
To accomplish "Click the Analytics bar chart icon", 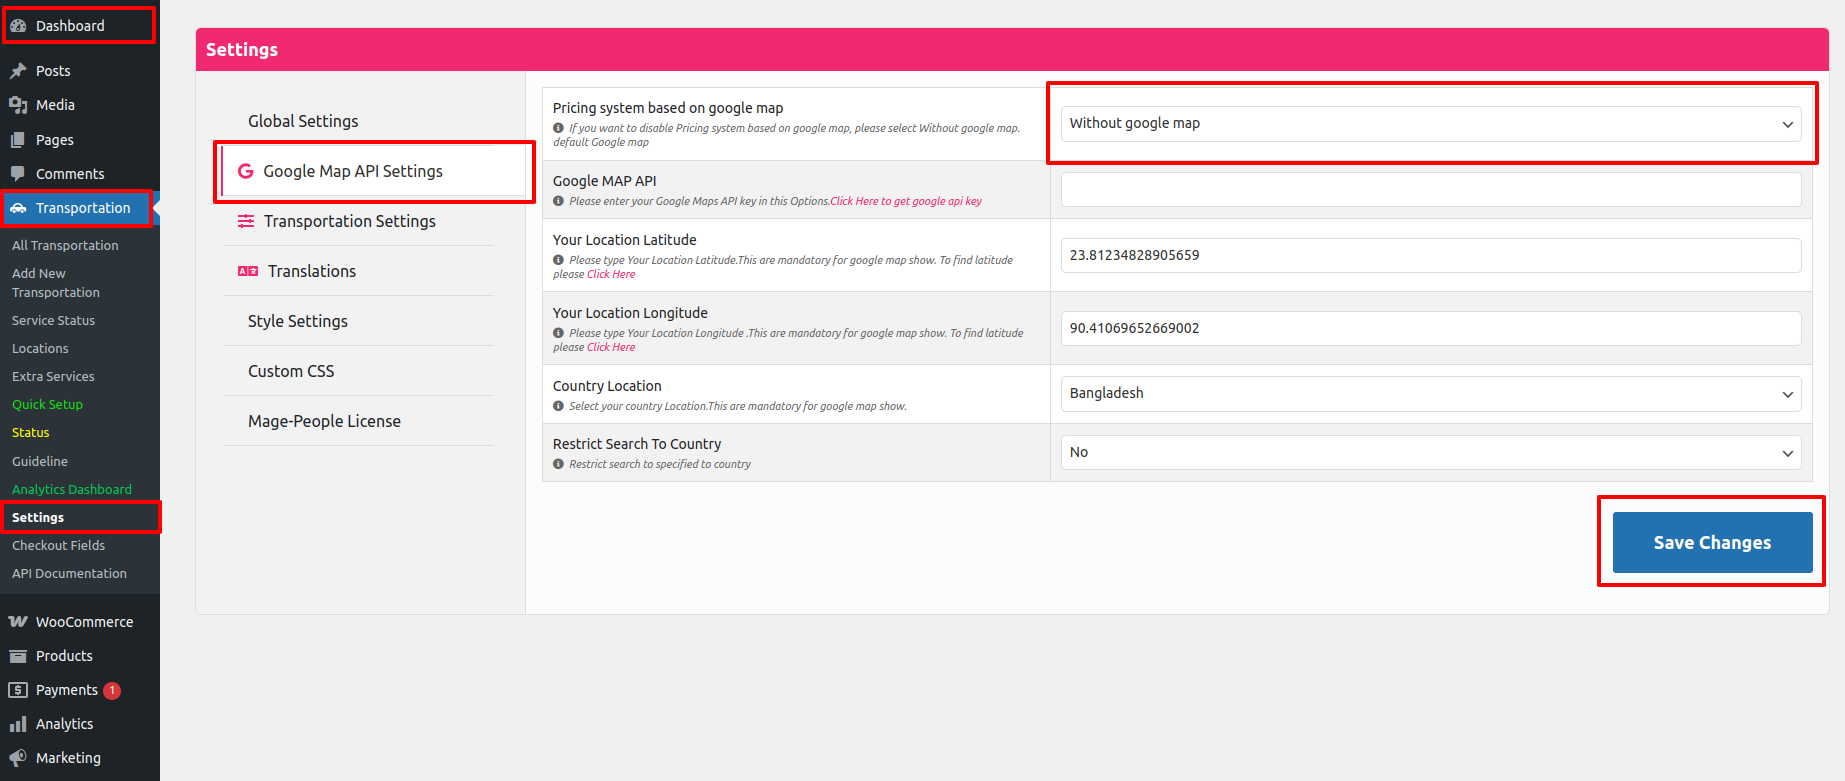I will 18,724.
